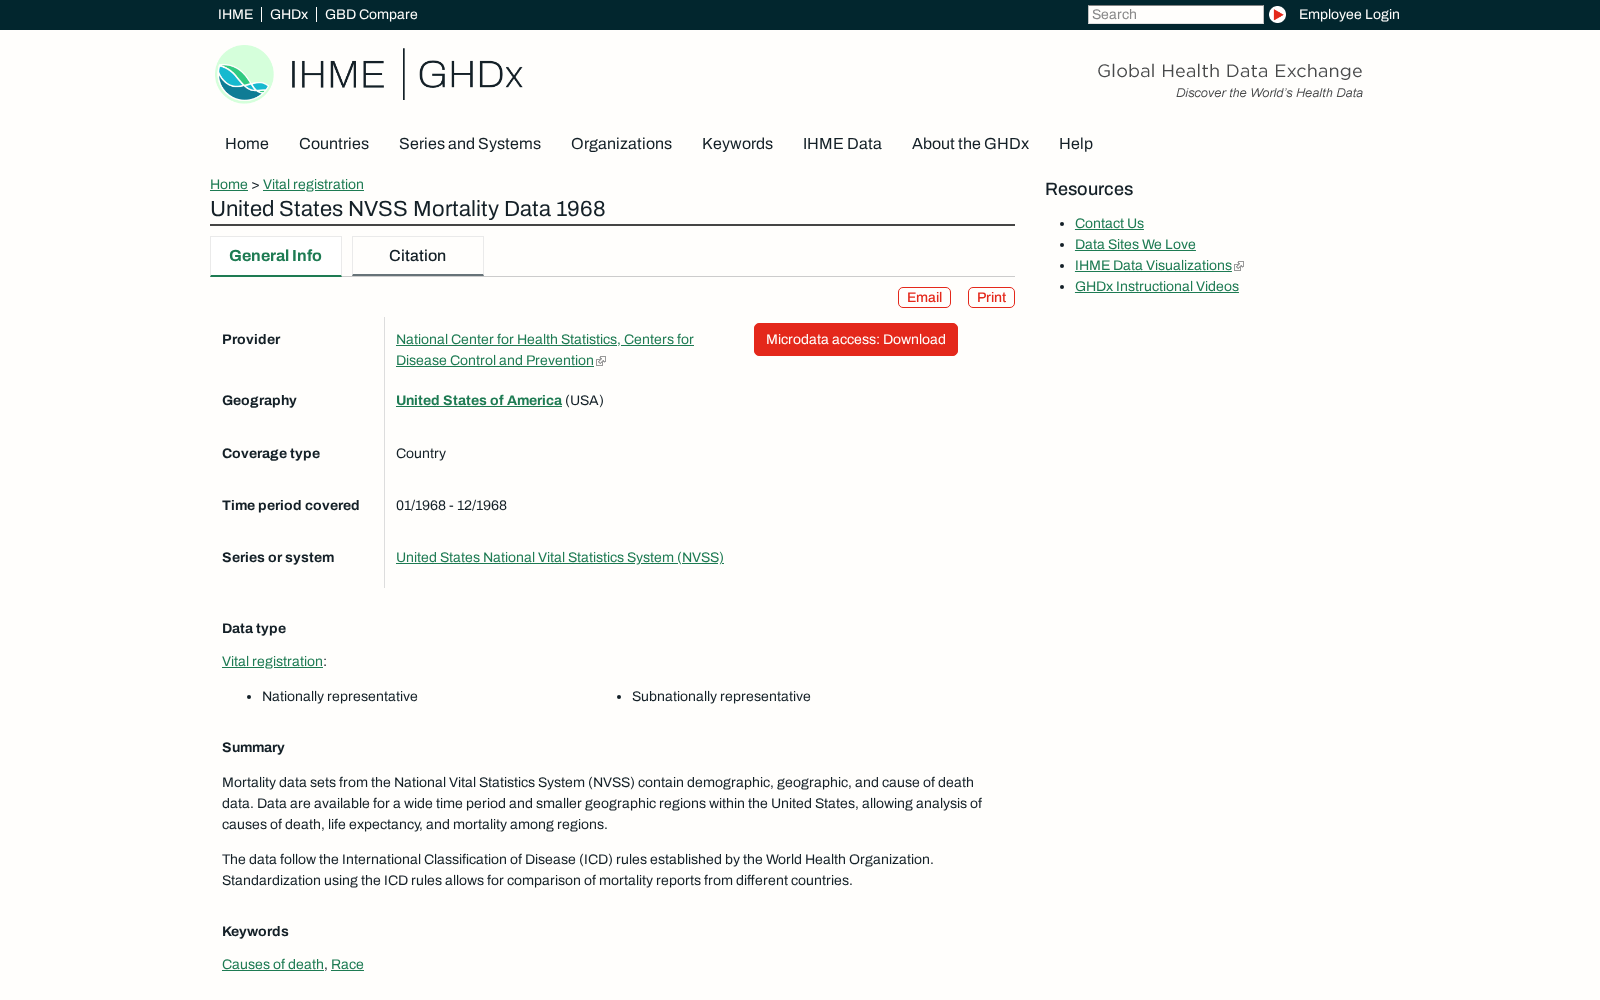The width and height of the screenshot is (1600, 1000).
Task: Open the Countries menu
Action: pos(334,144)
